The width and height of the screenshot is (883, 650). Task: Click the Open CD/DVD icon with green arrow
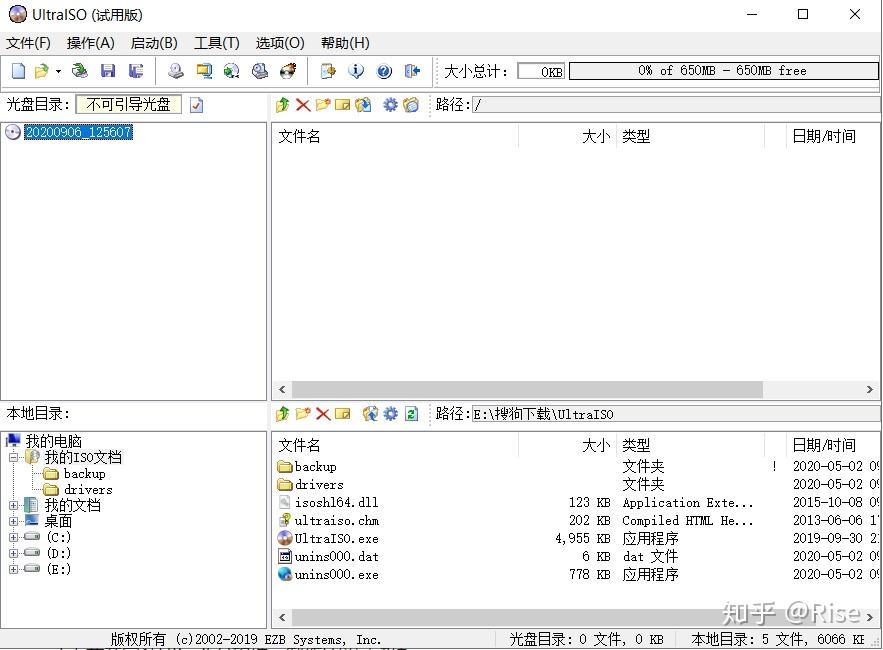[x=80, y=71]
